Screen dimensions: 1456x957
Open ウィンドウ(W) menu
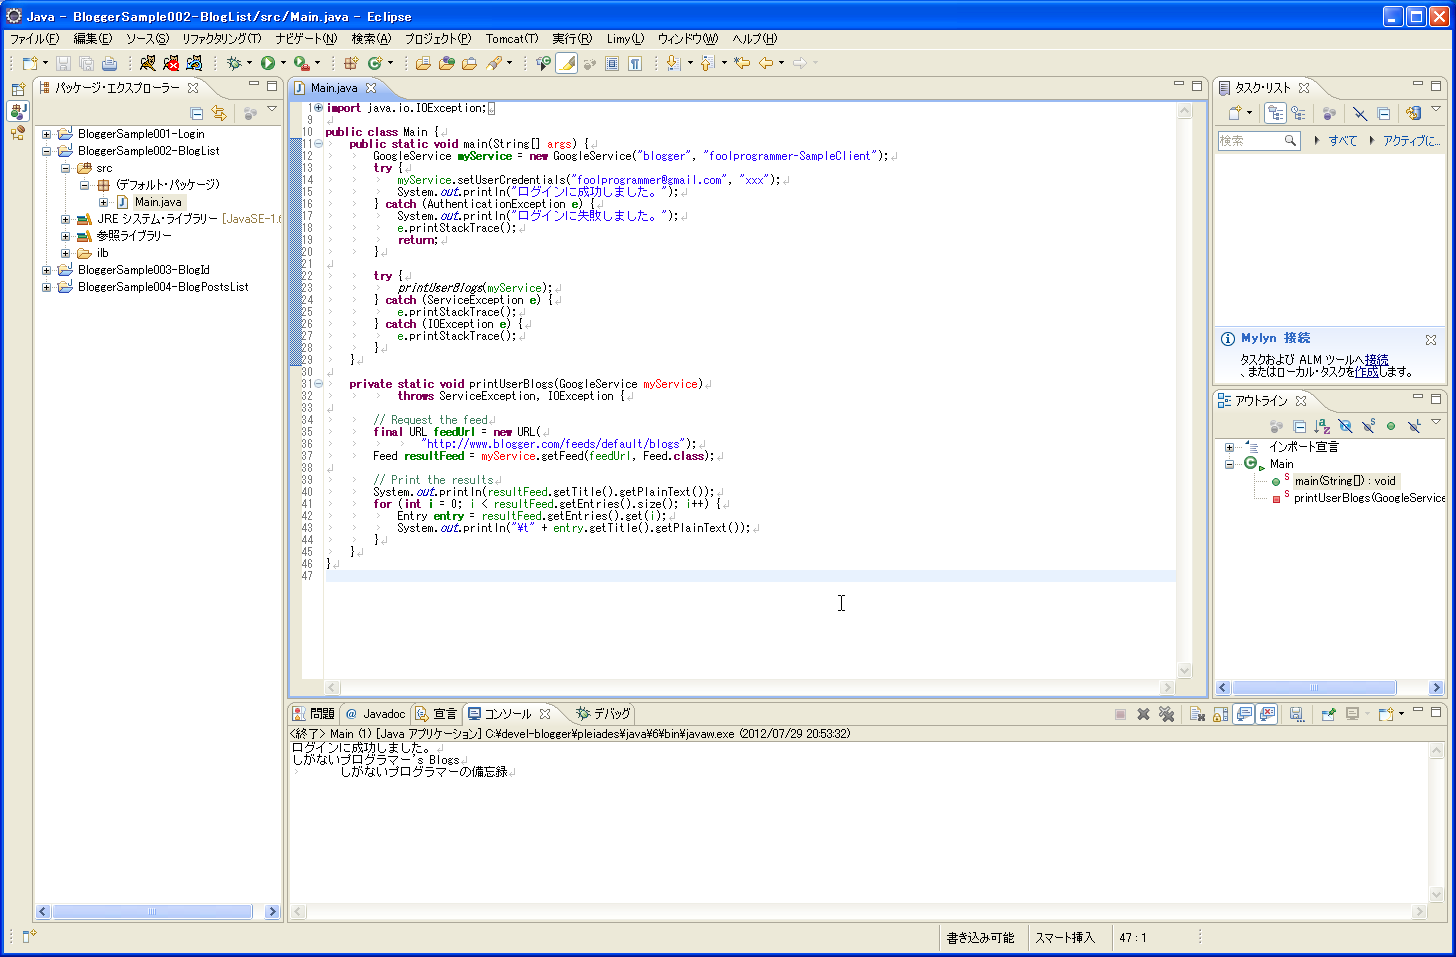(687, 39)
